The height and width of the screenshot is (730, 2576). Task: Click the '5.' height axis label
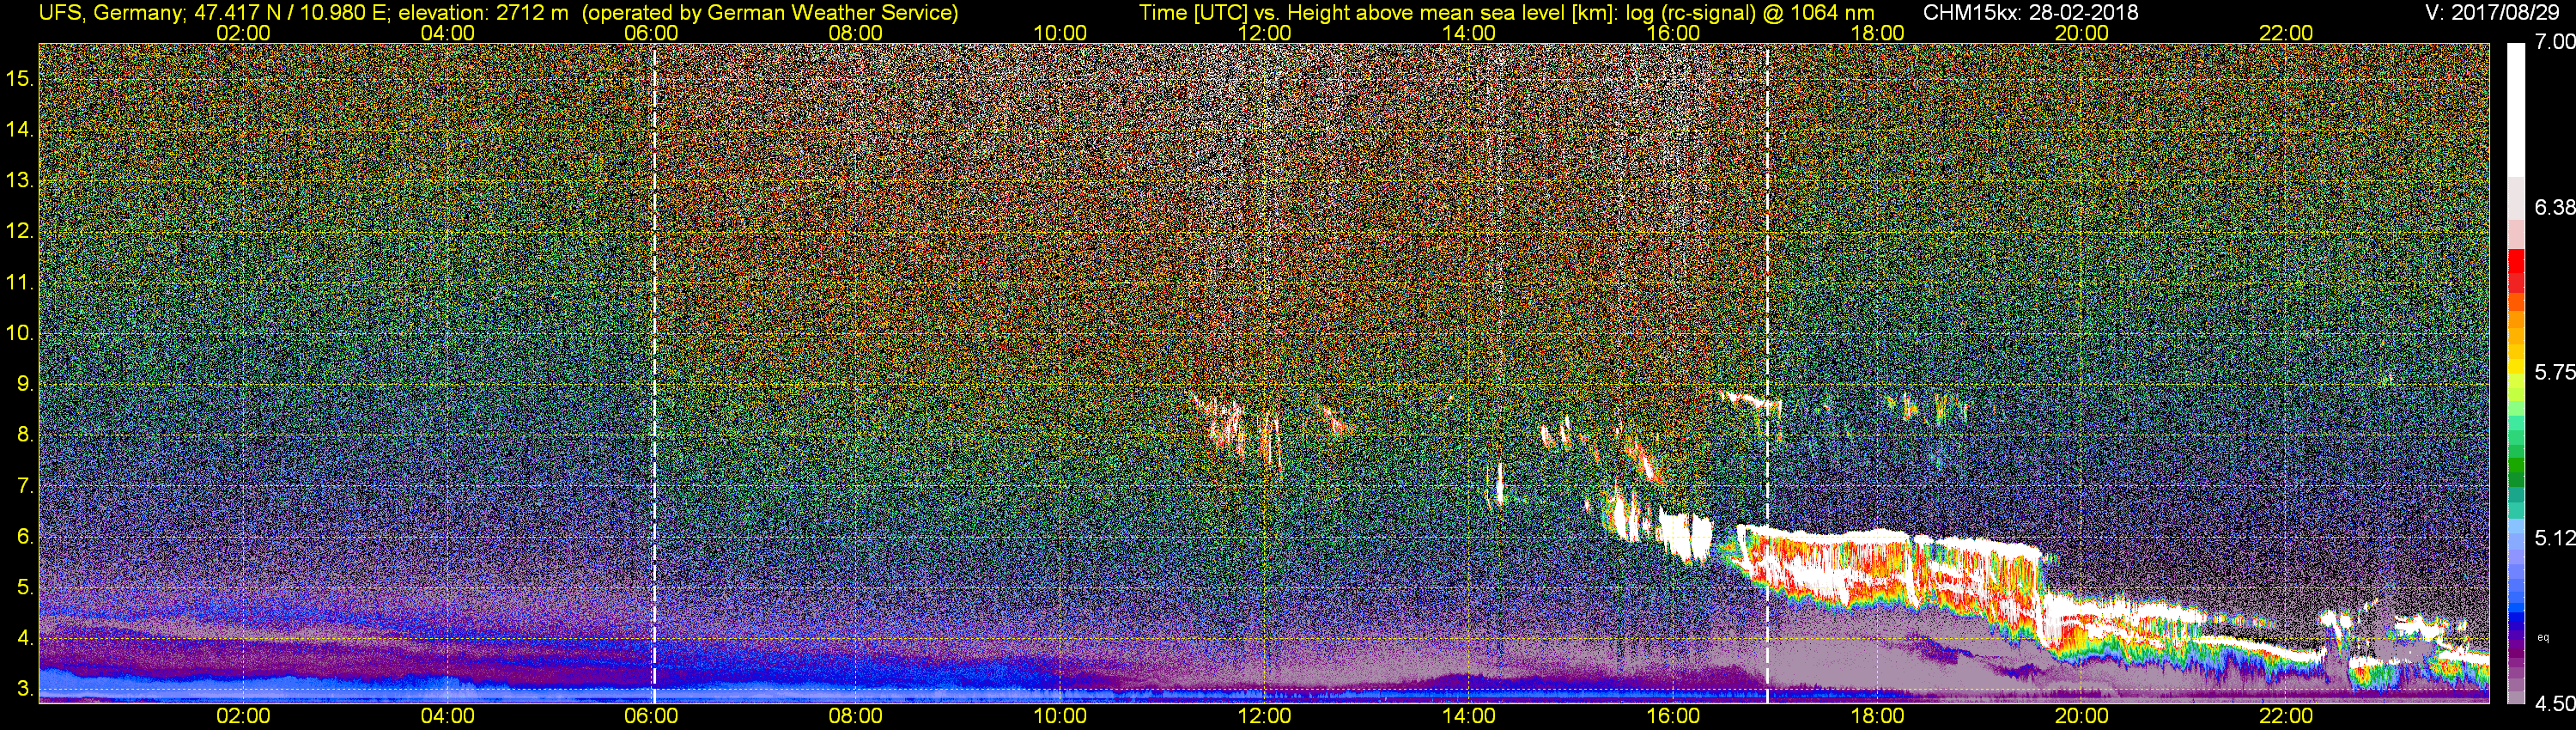click(25, 587)
